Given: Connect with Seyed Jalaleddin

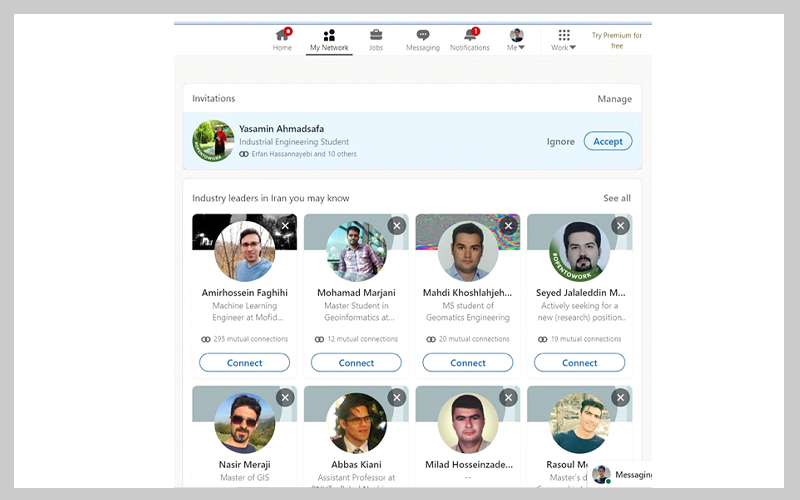Looking at the screenshot, I should pos(579,363).
